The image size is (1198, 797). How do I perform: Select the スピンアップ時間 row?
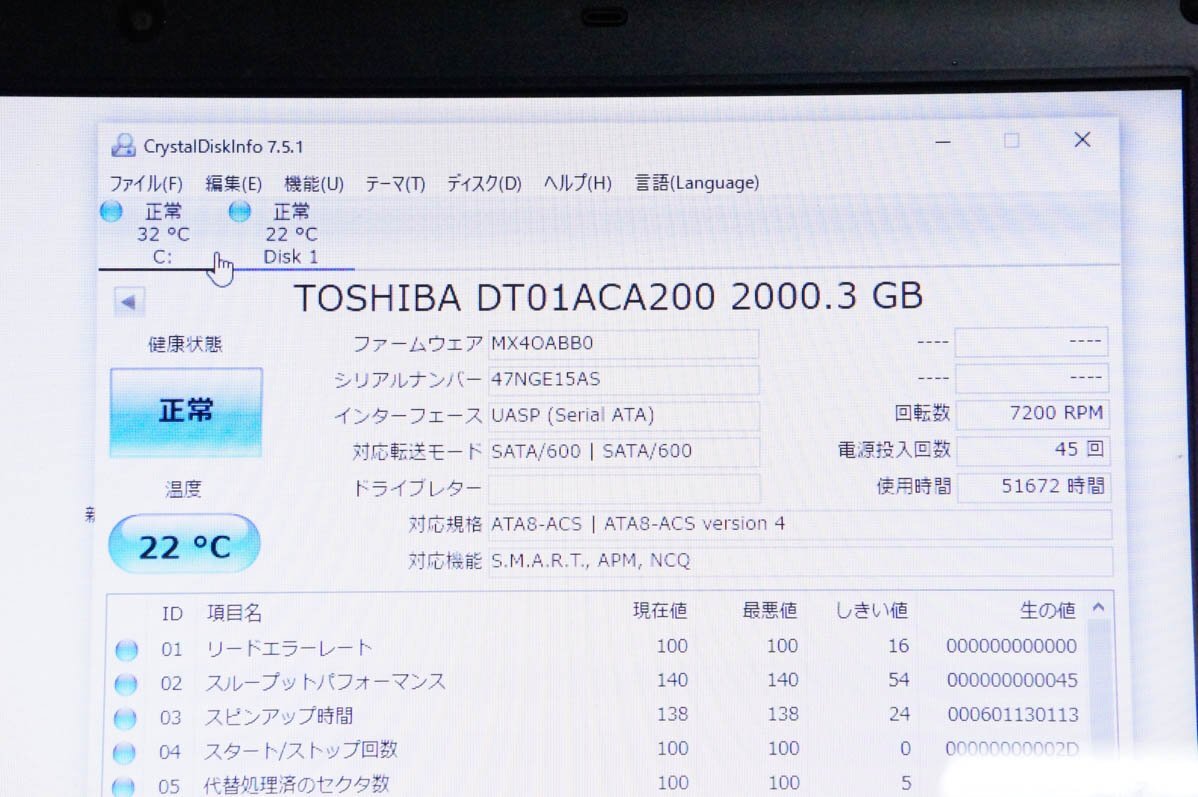tap(597, 716)
